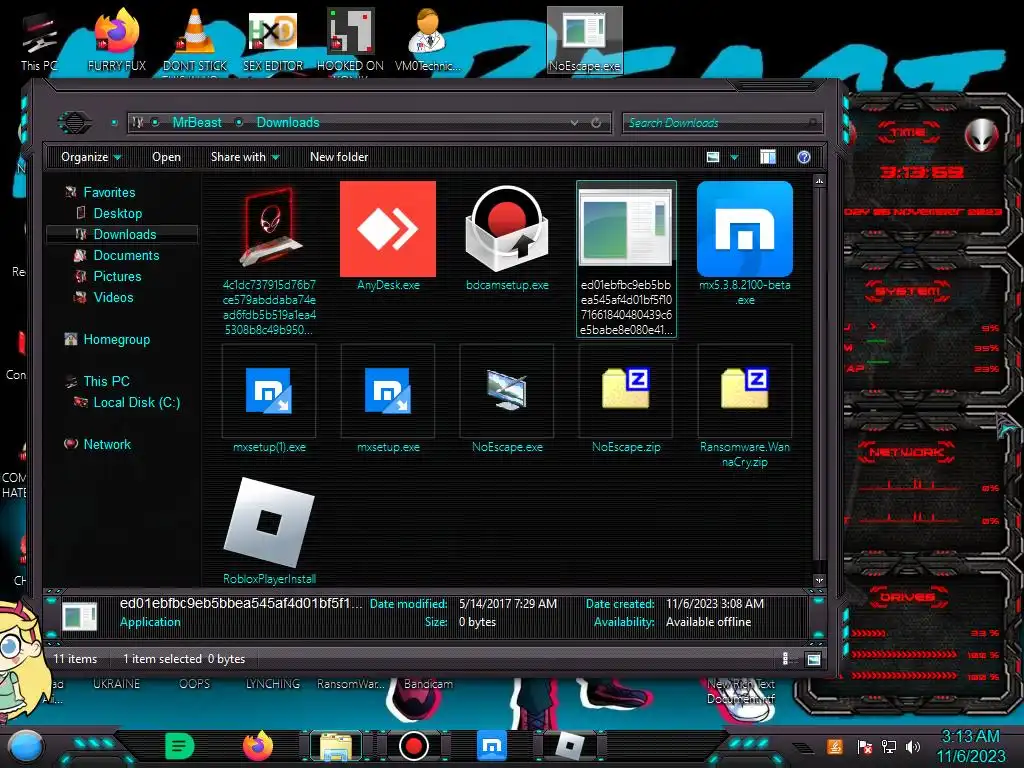The width and height of the screenshot is (1024, 768).
Task: Open the volume speaker tray icon
Action: pos(913,746)
